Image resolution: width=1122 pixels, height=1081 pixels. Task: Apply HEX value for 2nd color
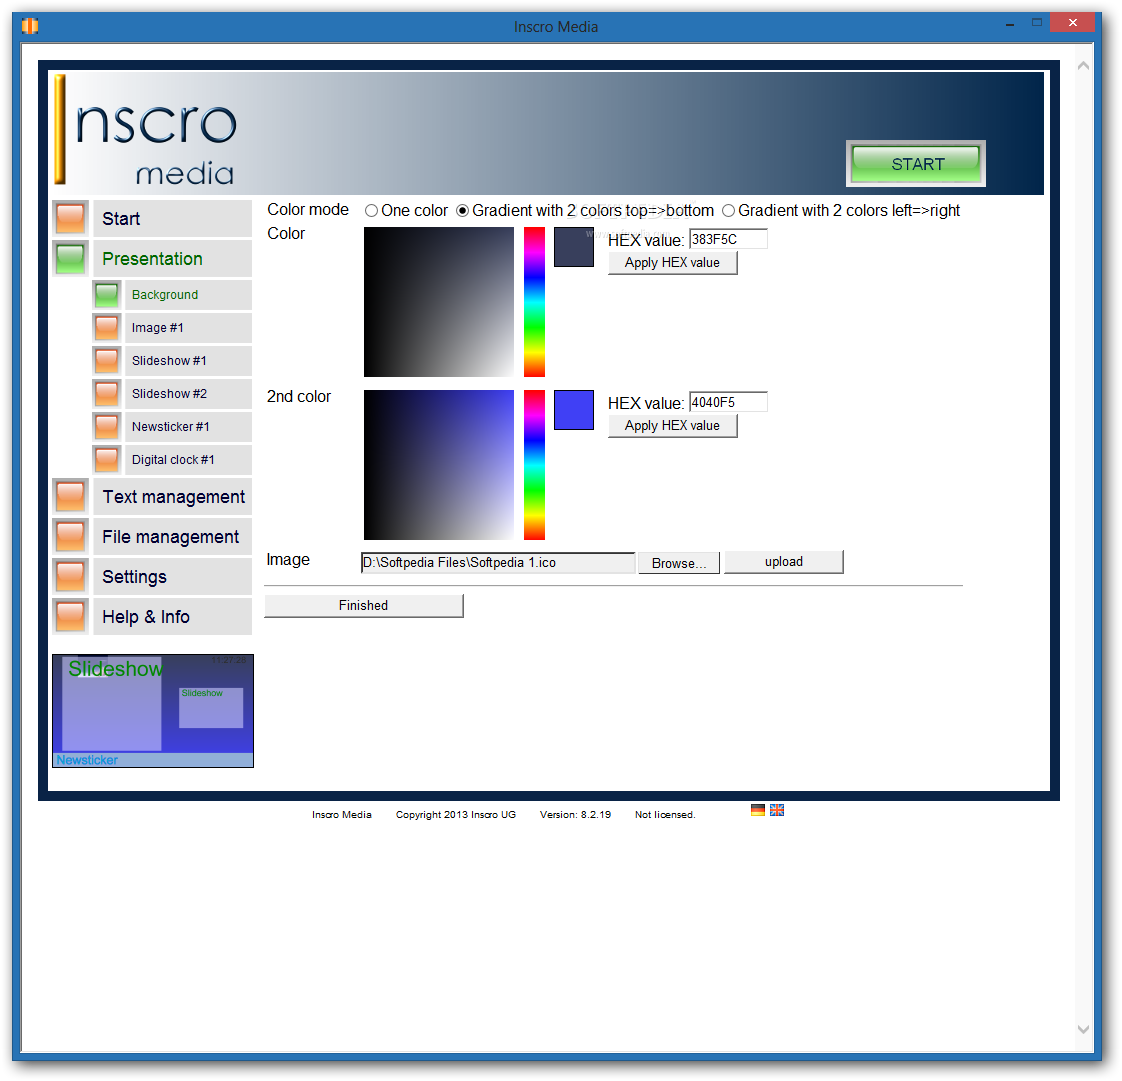(x=672, y=426)
